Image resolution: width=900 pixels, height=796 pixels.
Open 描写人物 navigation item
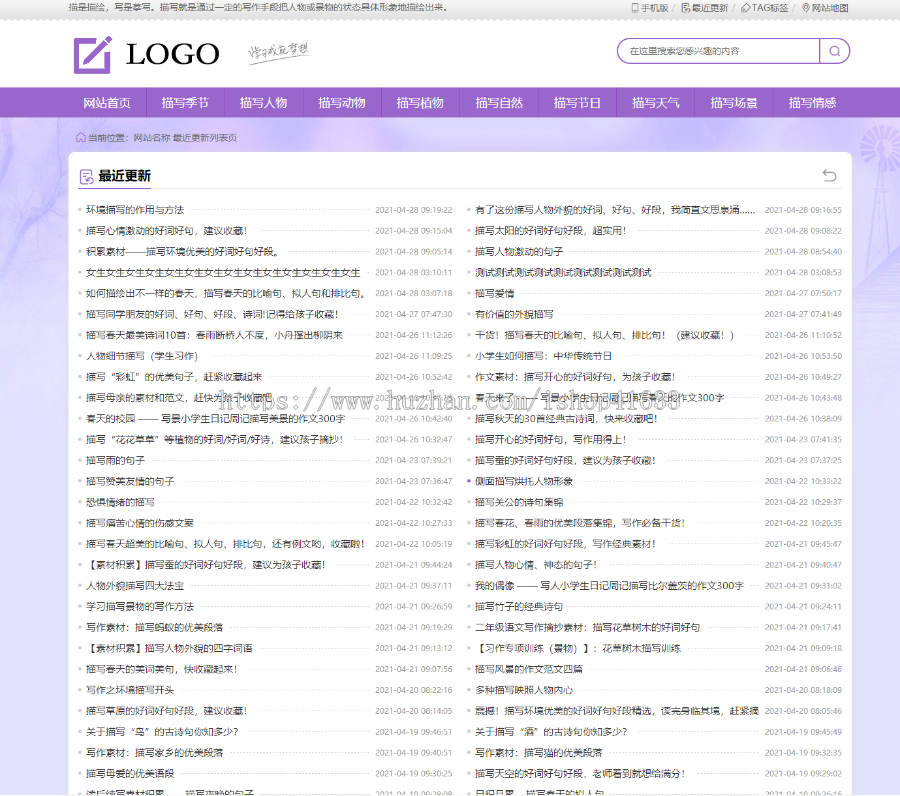coord(263,103)
